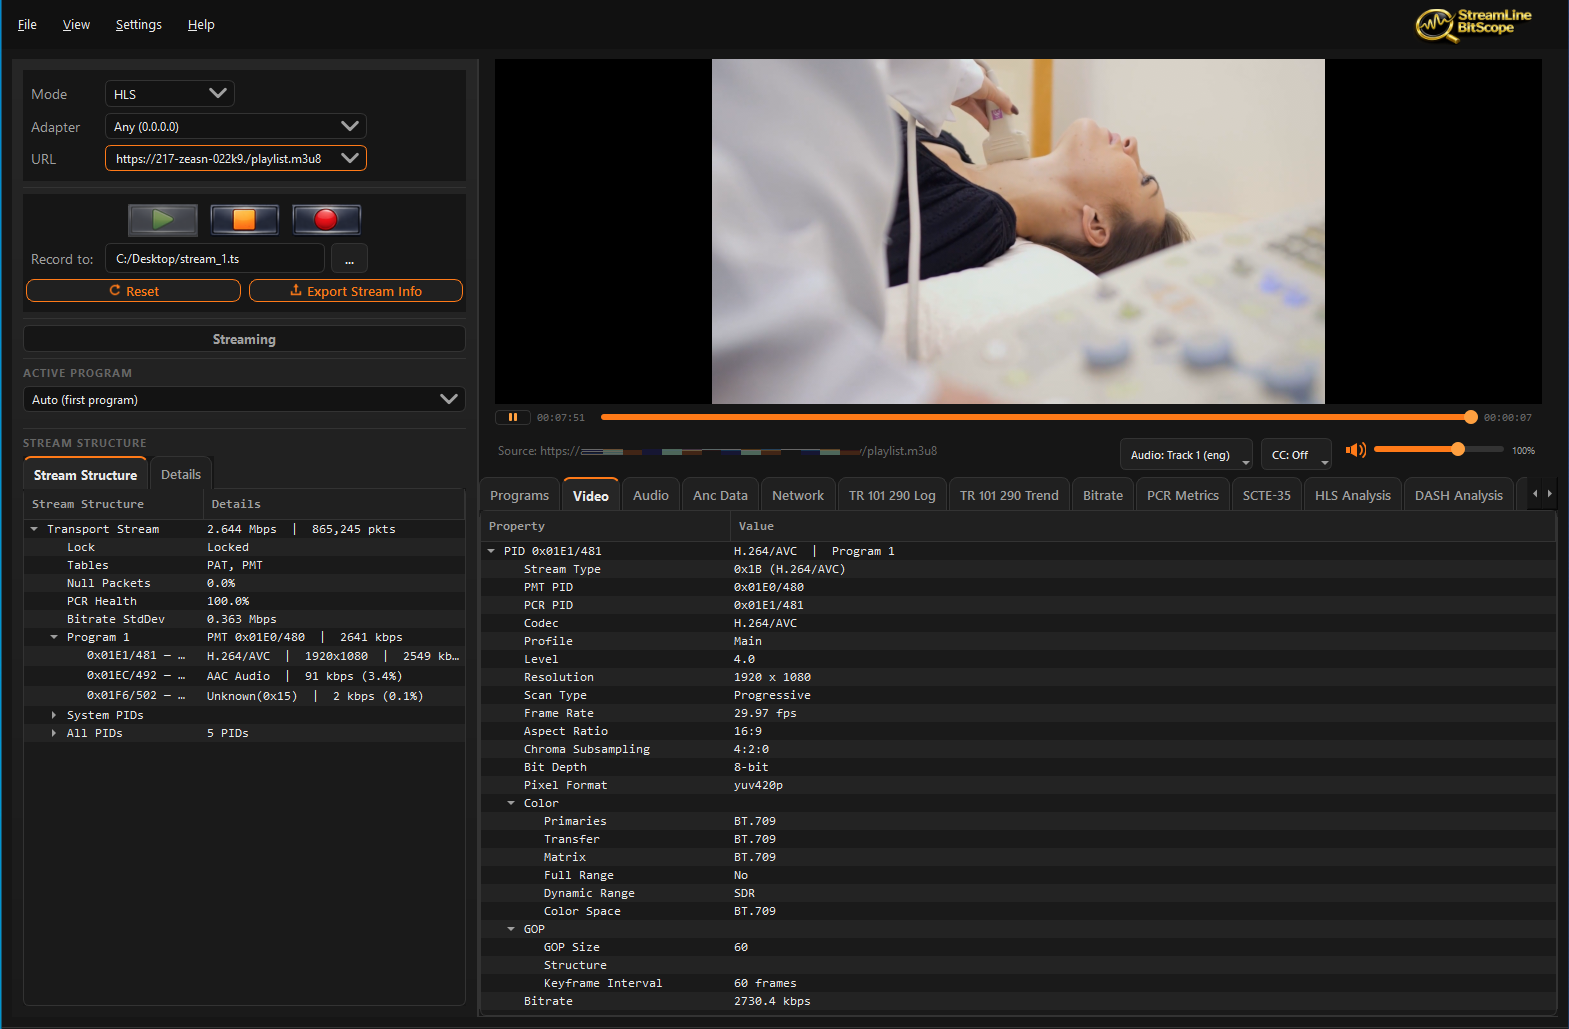Expand the System PIDs node
Screen dimensions: 1569x1029
[x=54, y=715]
